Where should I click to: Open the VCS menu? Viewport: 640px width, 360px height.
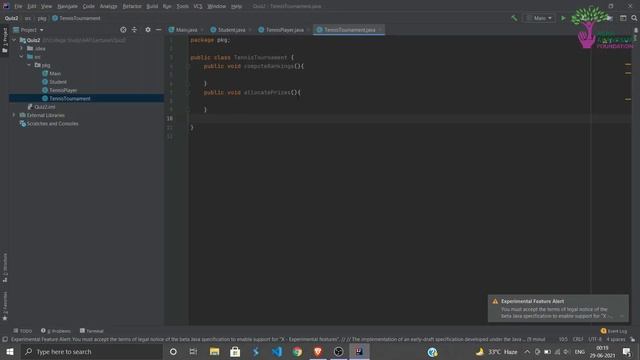198,6
